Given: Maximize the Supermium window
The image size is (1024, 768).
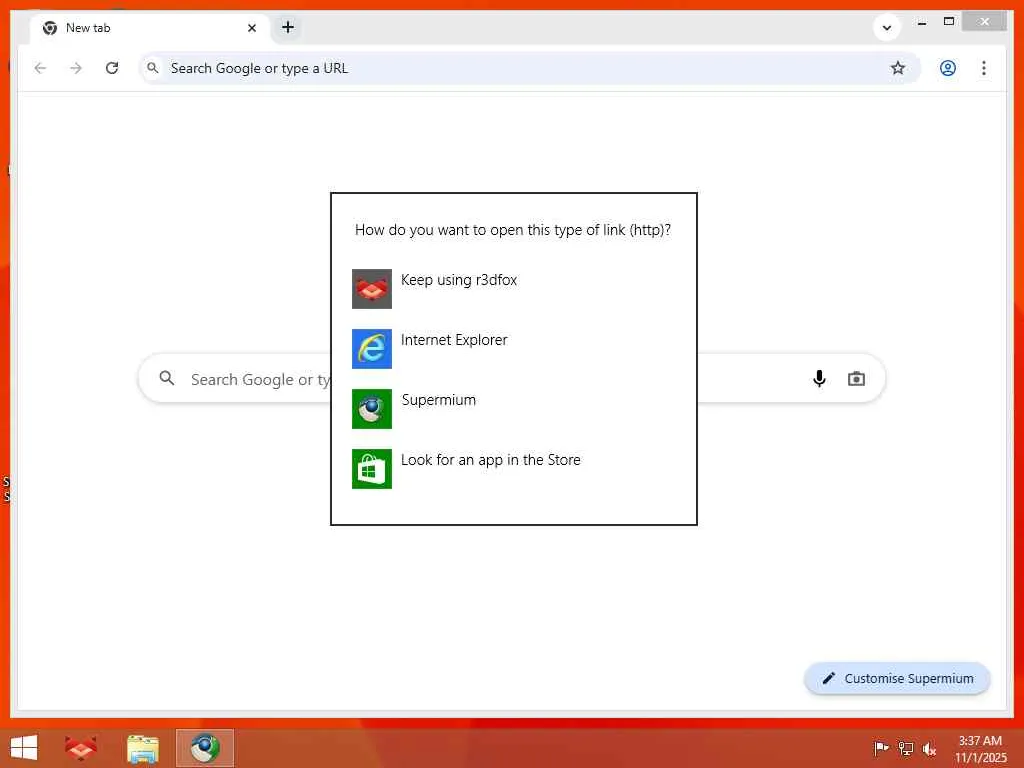Looking at the screenshot, I should pyautogui.click(x=949, y=22).
